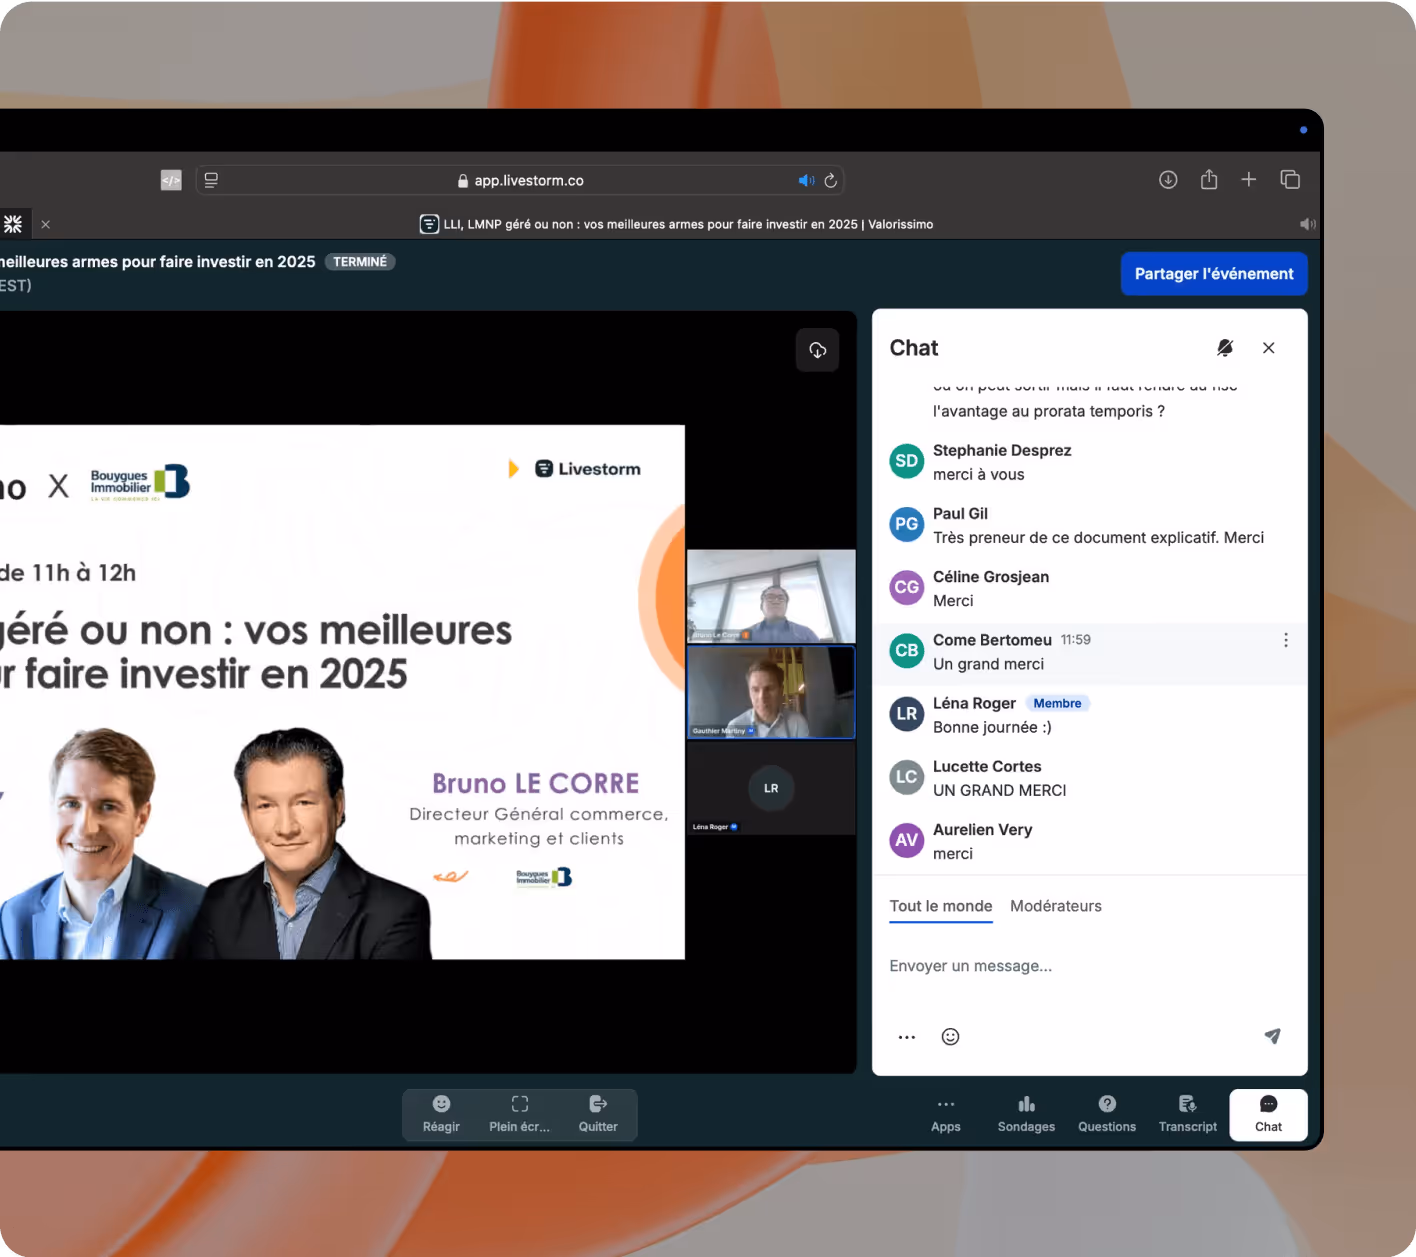Send the chat message arrow

tap(1272, 1036)
